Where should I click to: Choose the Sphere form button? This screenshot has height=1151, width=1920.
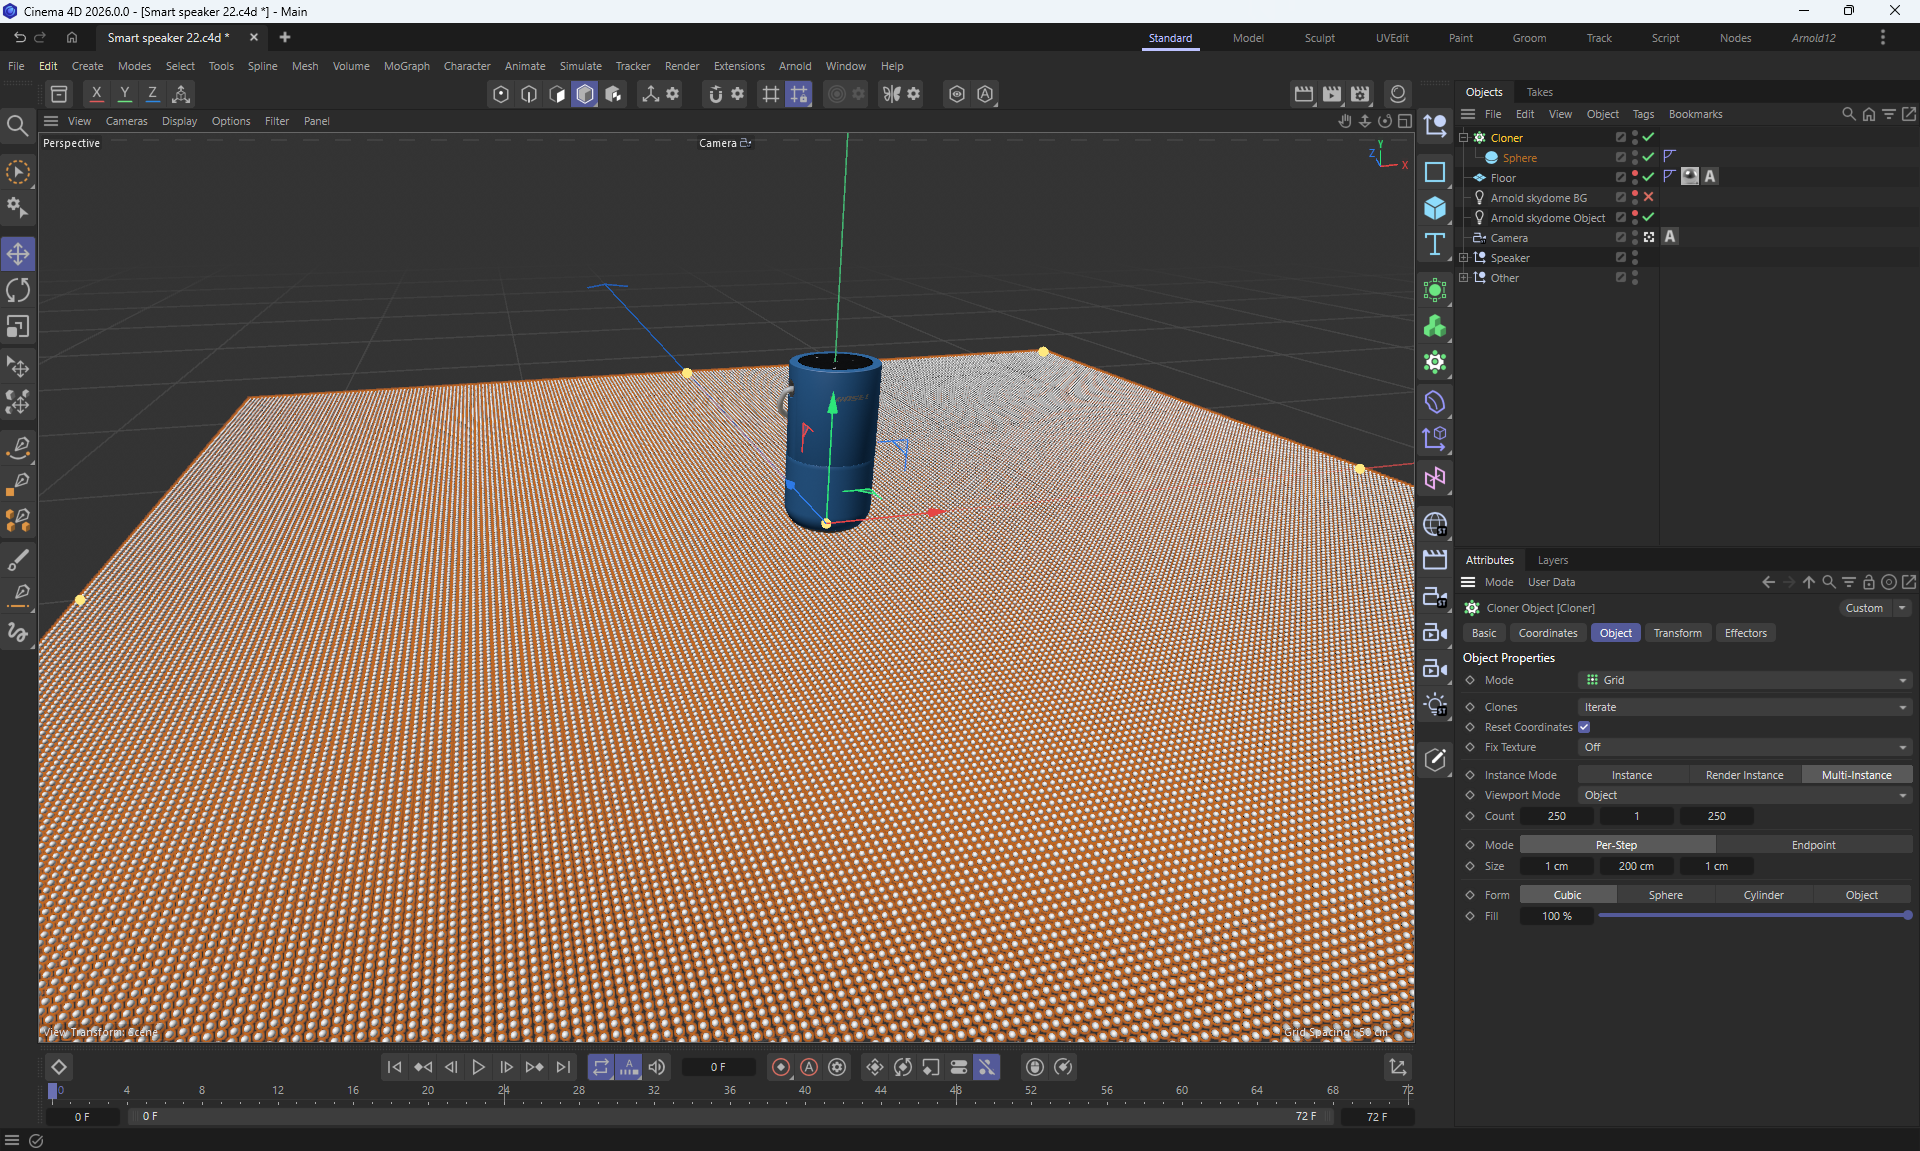pos(1665,895)
